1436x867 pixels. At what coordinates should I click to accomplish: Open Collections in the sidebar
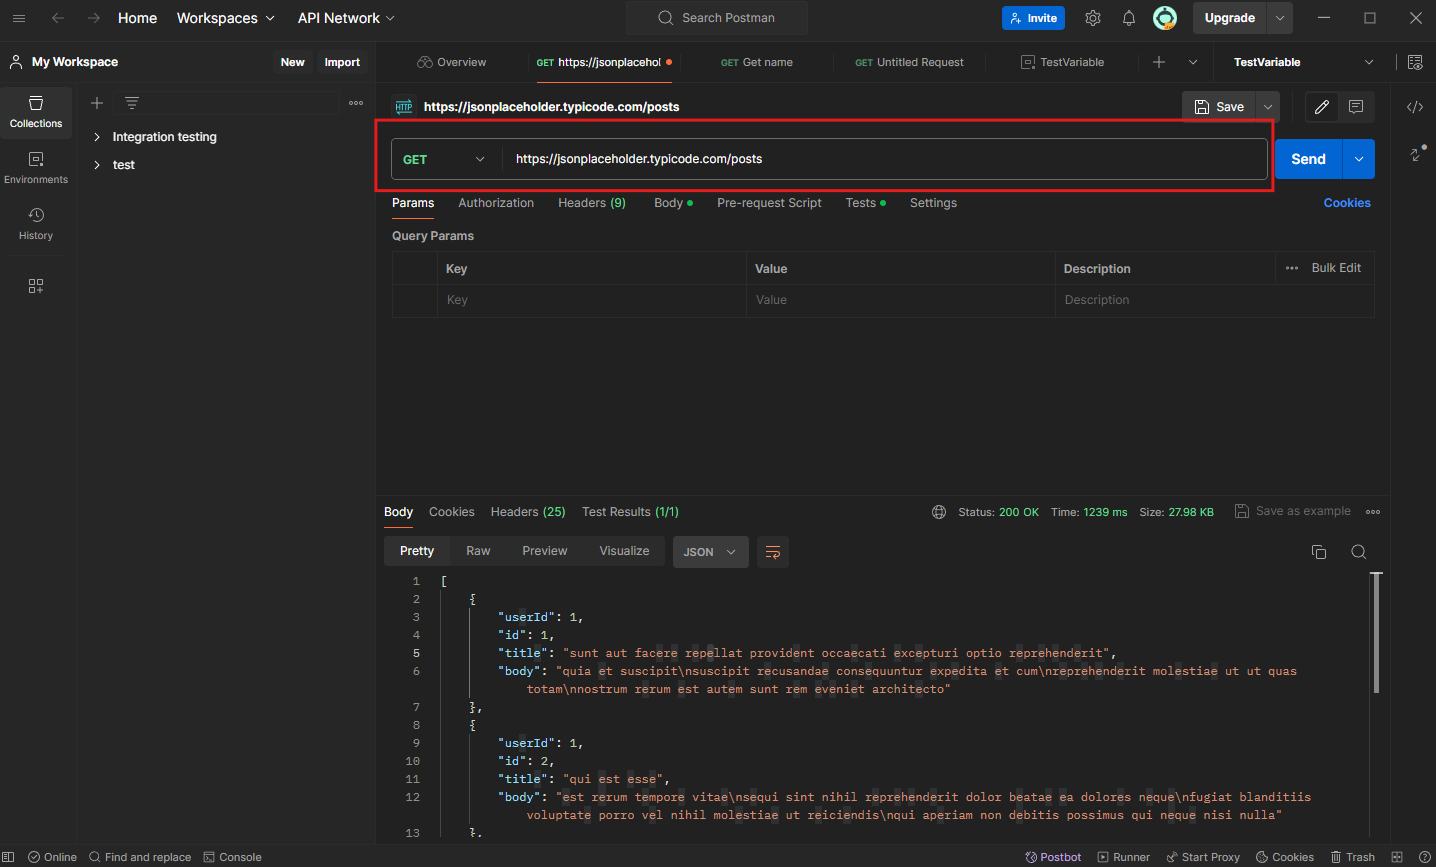click(x=36, y=112)
